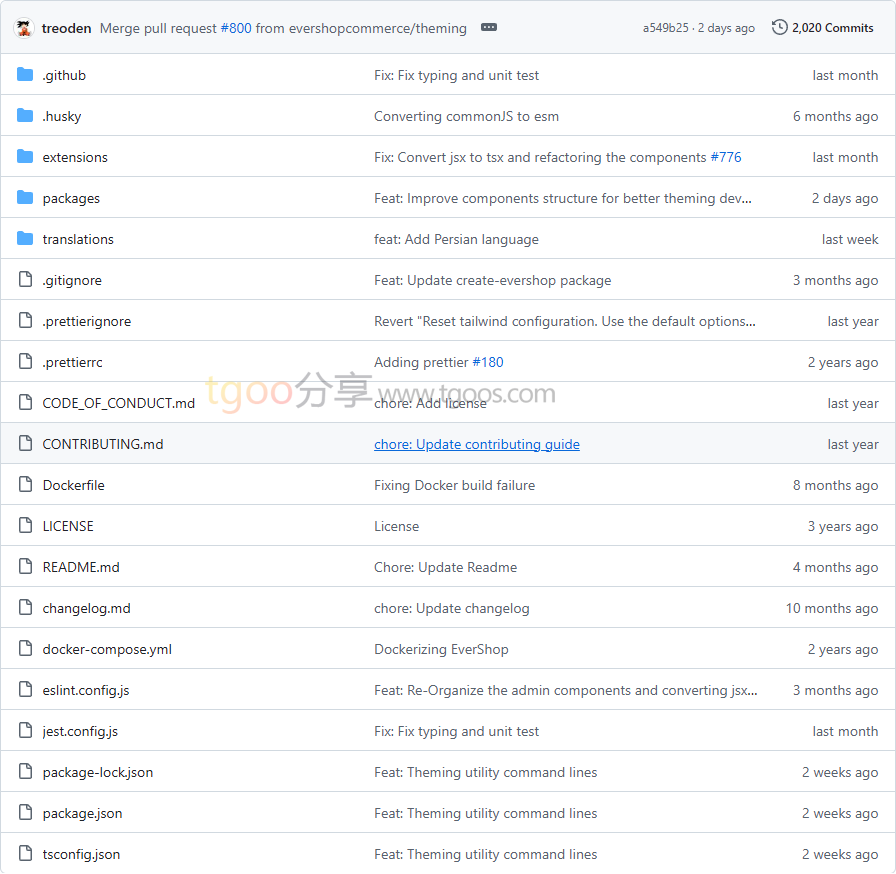Open the treoden author profile link

pyautogui.click(x=67, y=28)
